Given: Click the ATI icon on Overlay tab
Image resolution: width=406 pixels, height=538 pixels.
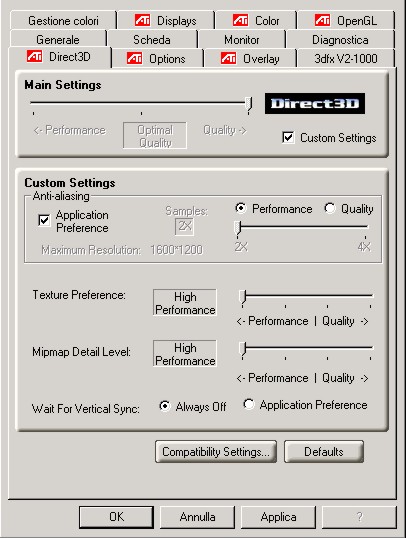Looking at the screenshot, I should (x=228, y=58).
